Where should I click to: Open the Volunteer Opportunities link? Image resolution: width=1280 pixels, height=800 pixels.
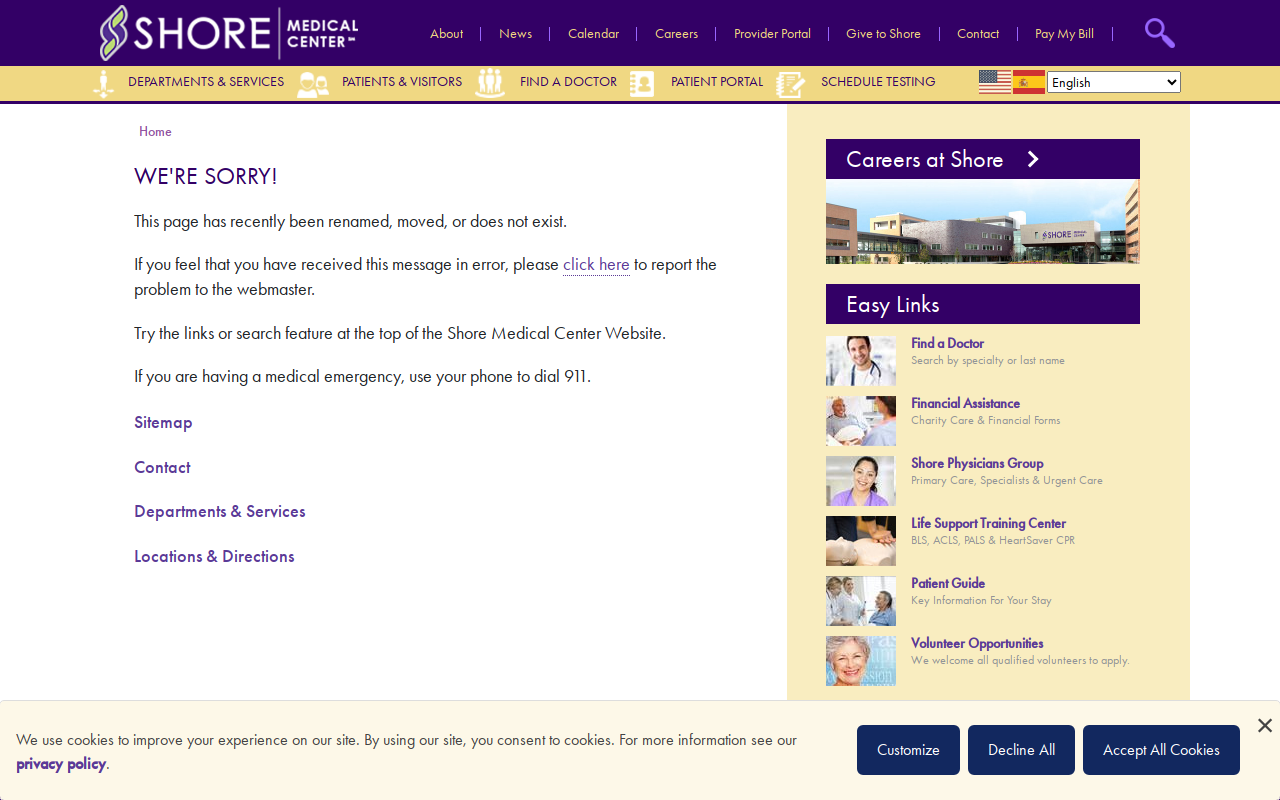point(977,643)
